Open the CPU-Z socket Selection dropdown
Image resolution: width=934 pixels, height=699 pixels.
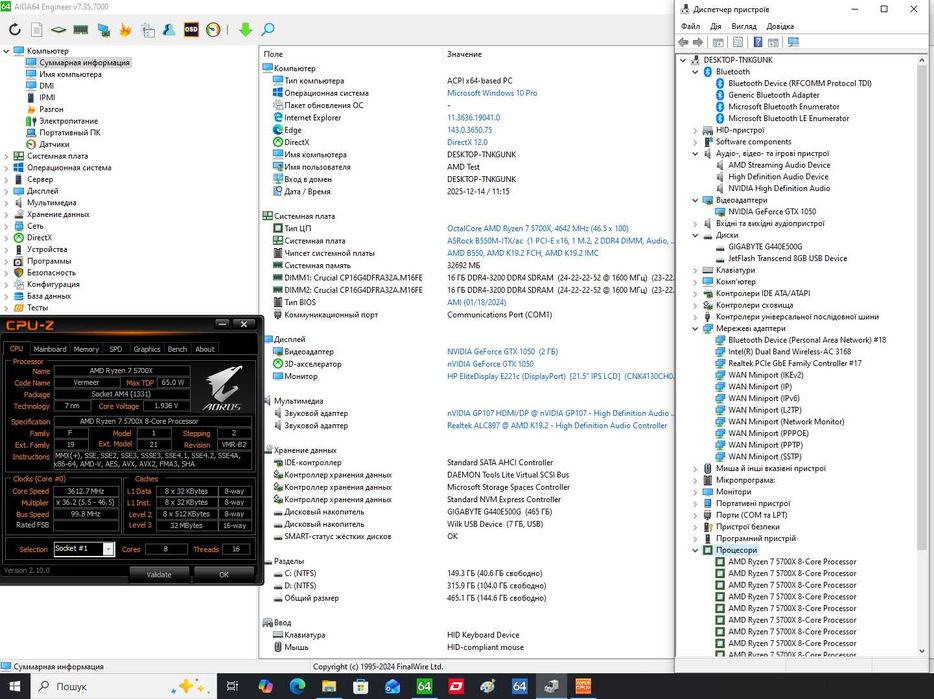click(108, 549)
